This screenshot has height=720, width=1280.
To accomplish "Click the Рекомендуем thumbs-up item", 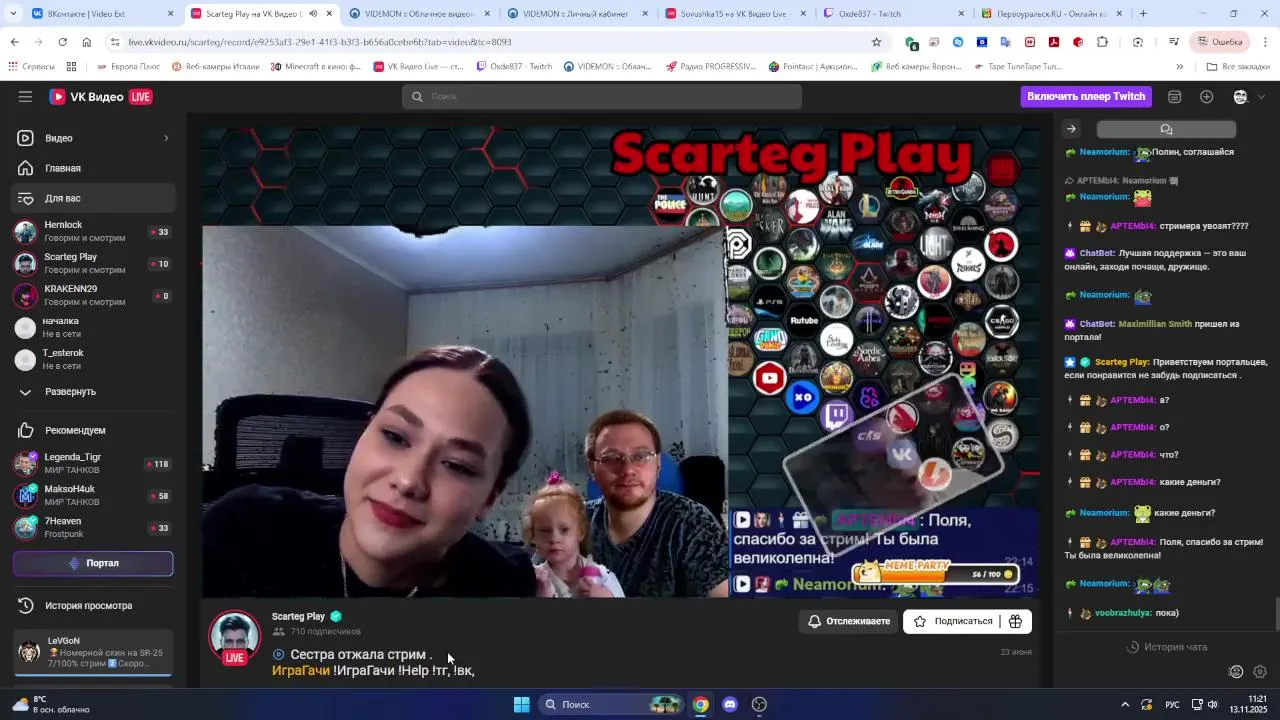I will point(93,430).
